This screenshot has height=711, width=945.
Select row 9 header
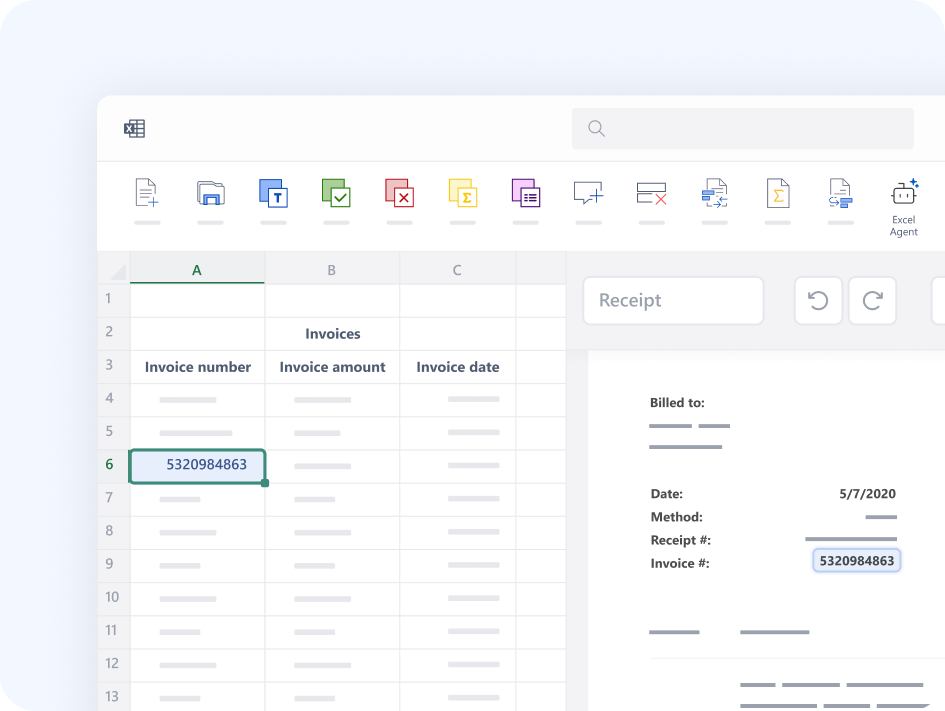pos(112,564)
